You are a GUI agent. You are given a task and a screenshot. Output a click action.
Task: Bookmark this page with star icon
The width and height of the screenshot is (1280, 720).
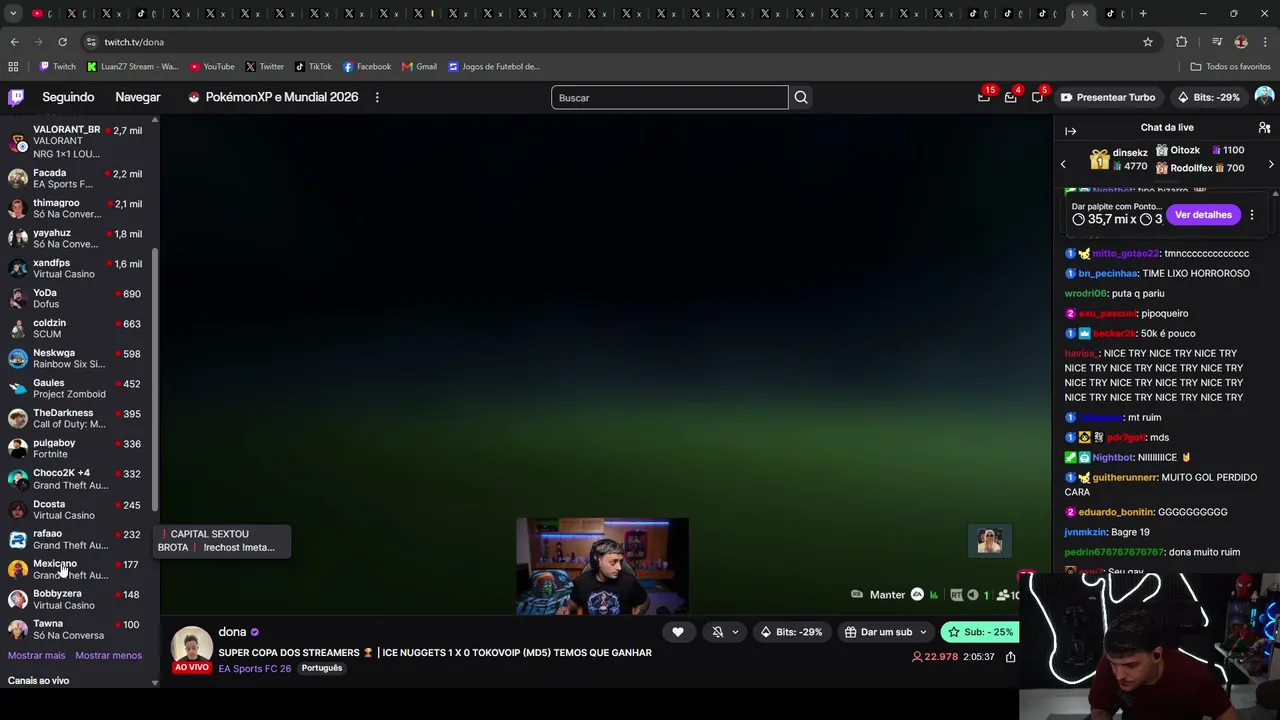(x=1148, y=42)
